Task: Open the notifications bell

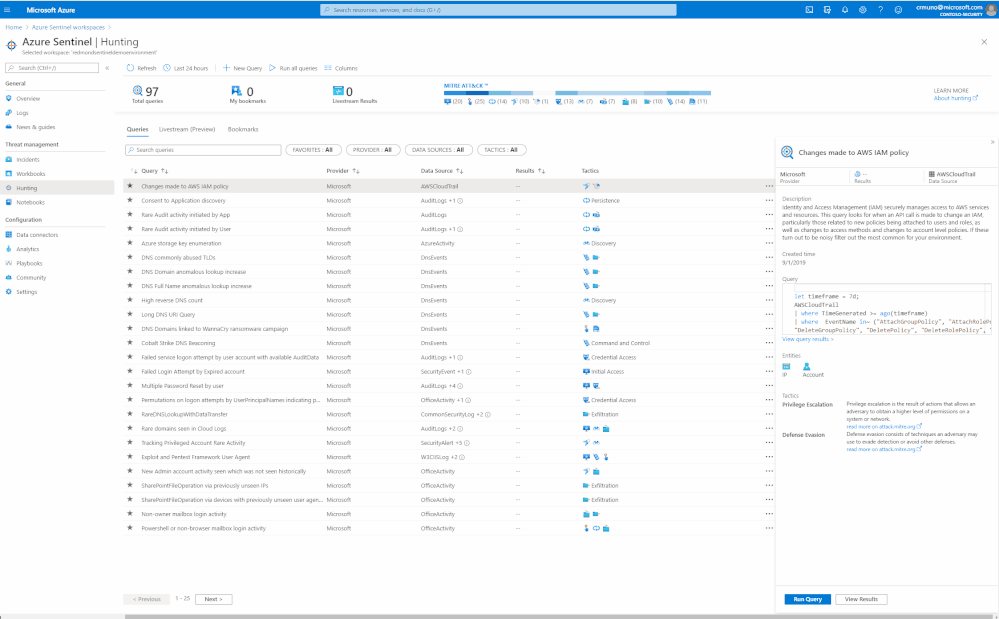Action: [845, 10]
